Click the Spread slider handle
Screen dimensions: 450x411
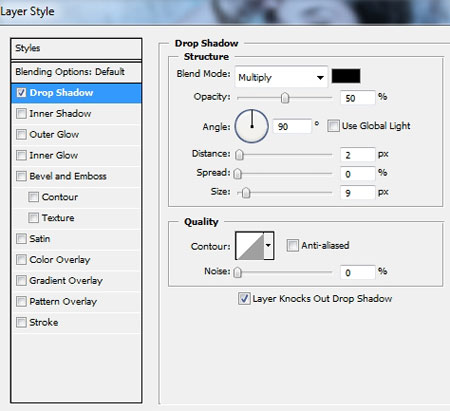(237, 174)
